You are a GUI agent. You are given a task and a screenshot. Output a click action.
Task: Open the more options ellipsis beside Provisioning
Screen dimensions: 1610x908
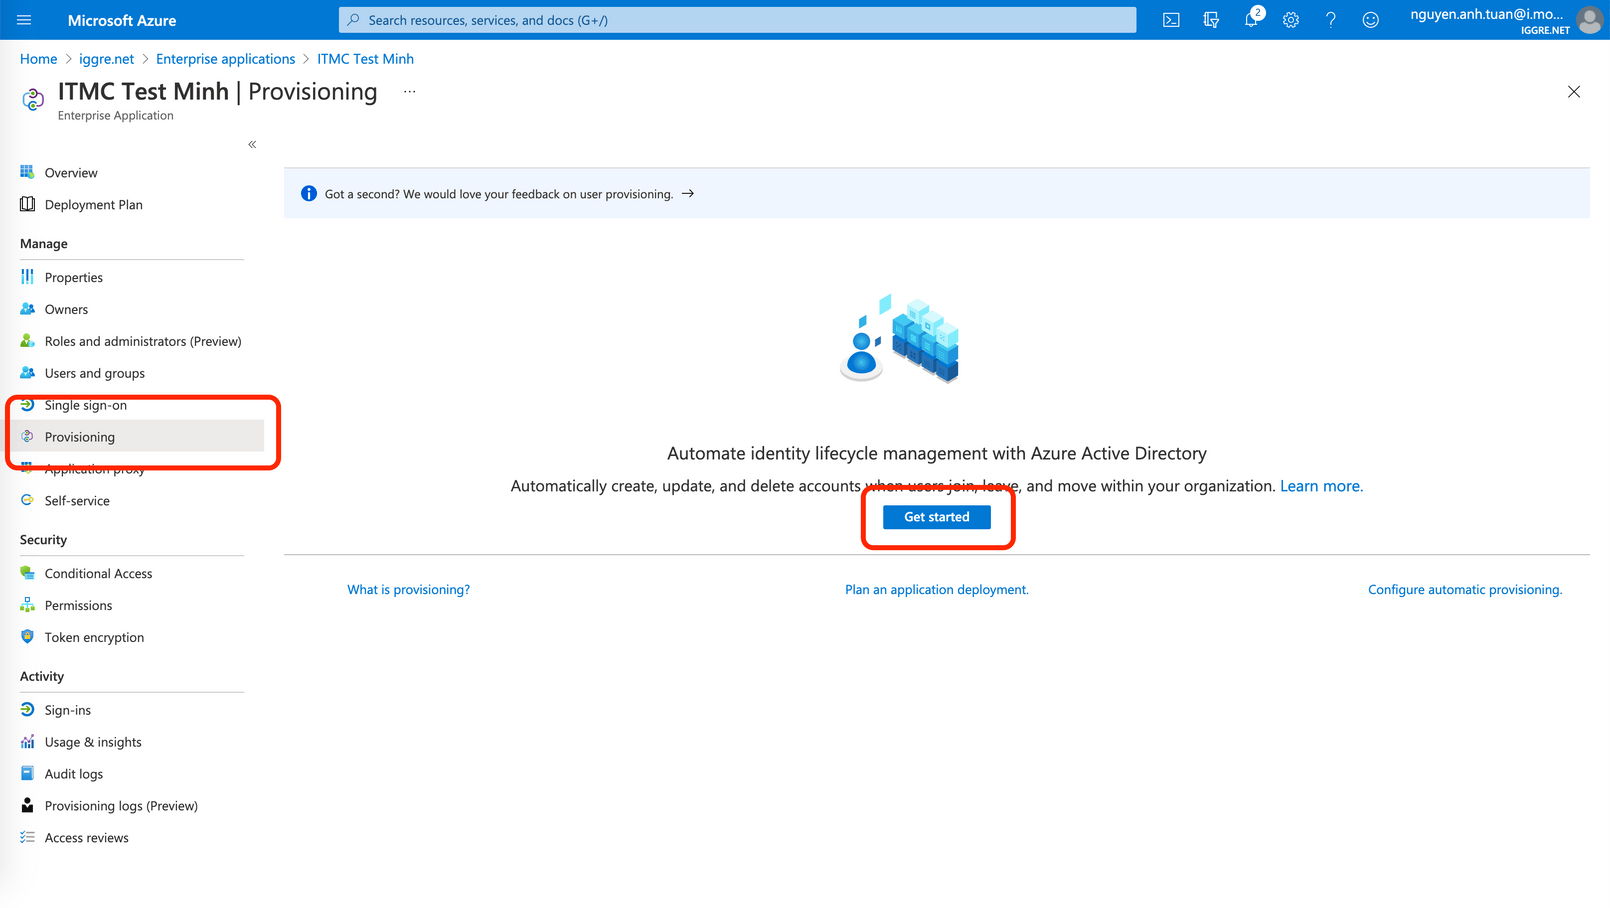click(409, 92)
